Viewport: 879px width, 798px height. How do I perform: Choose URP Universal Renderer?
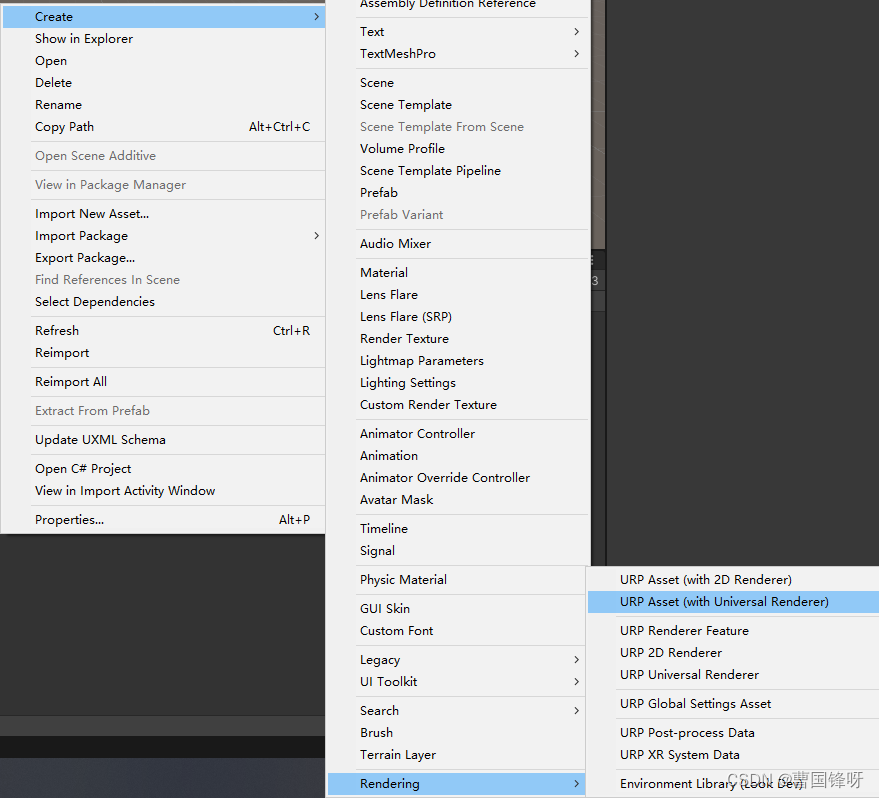click(733, 675)
